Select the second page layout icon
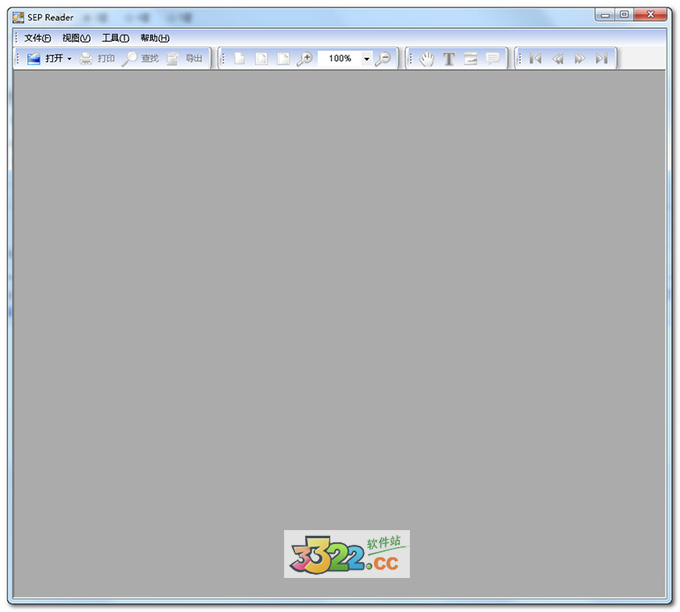Screen dimensions: 680x612 click(261, 58)
